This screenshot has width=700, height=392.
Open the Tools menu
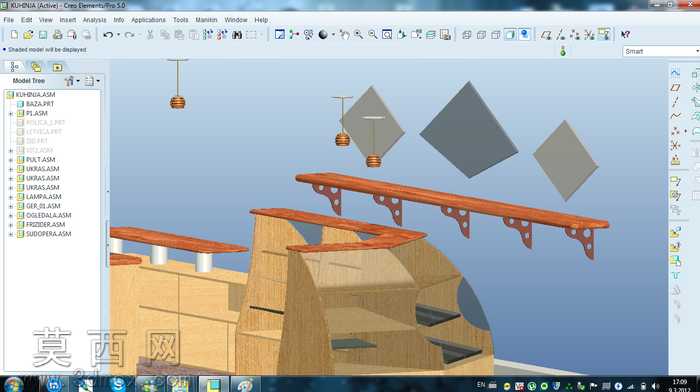click(181, 20)
